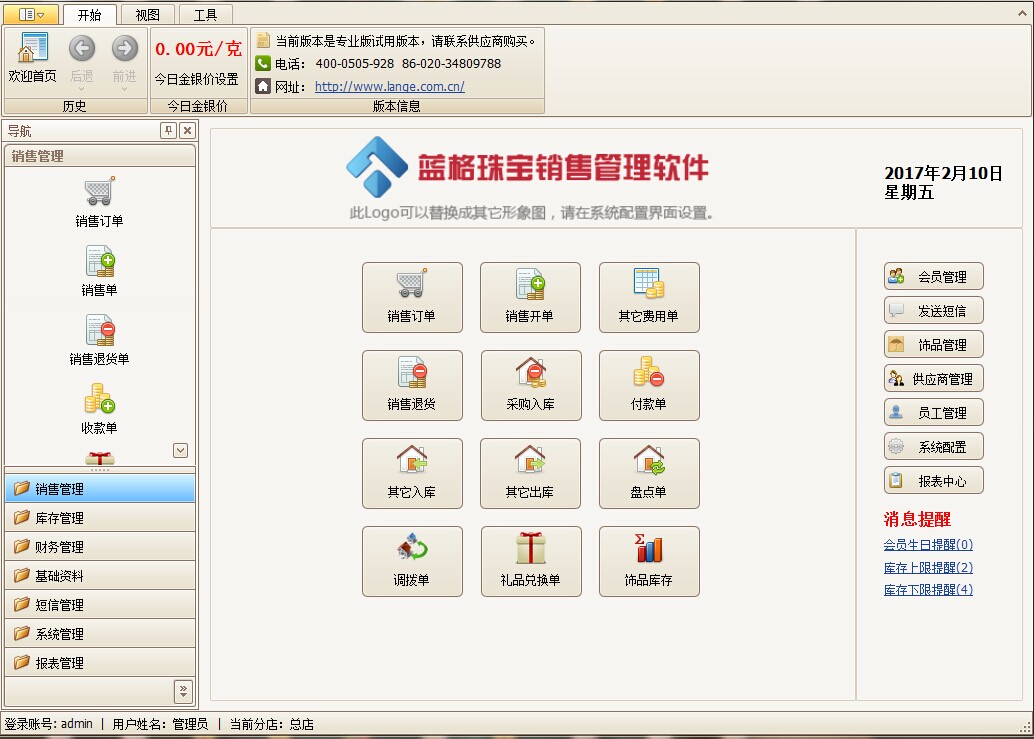Screen dimensions: 1034x739
Task: Launch the 盘点单 inventory check tile
Action: 648,473
